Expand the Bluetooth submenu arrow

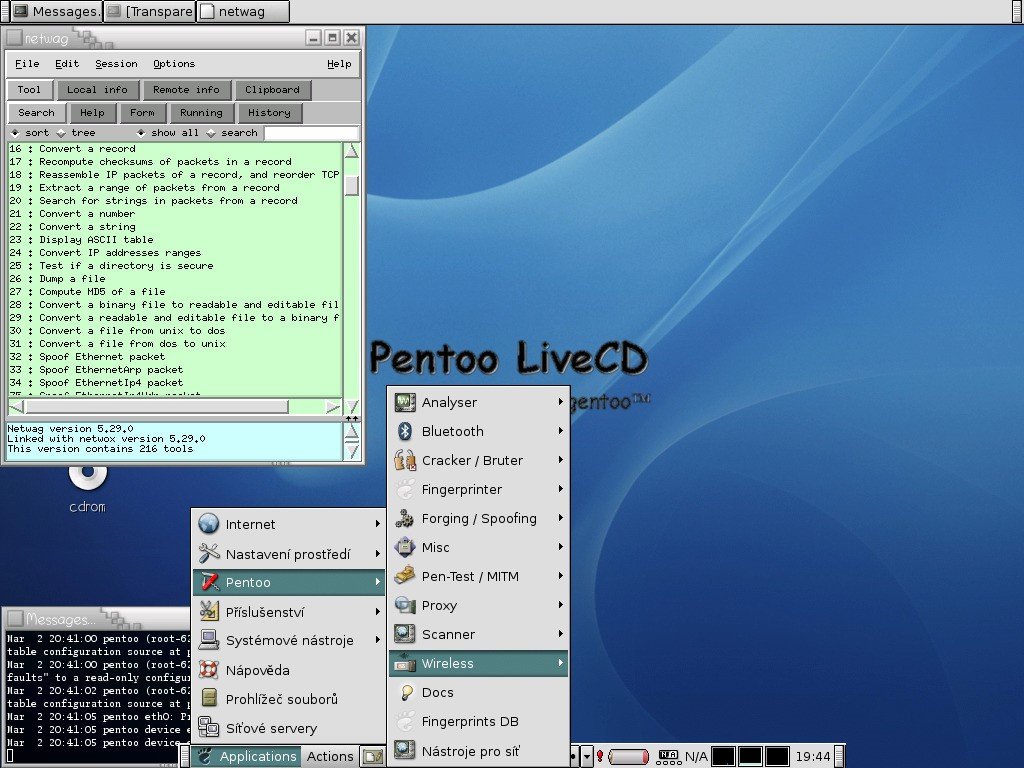coord(560,430)
